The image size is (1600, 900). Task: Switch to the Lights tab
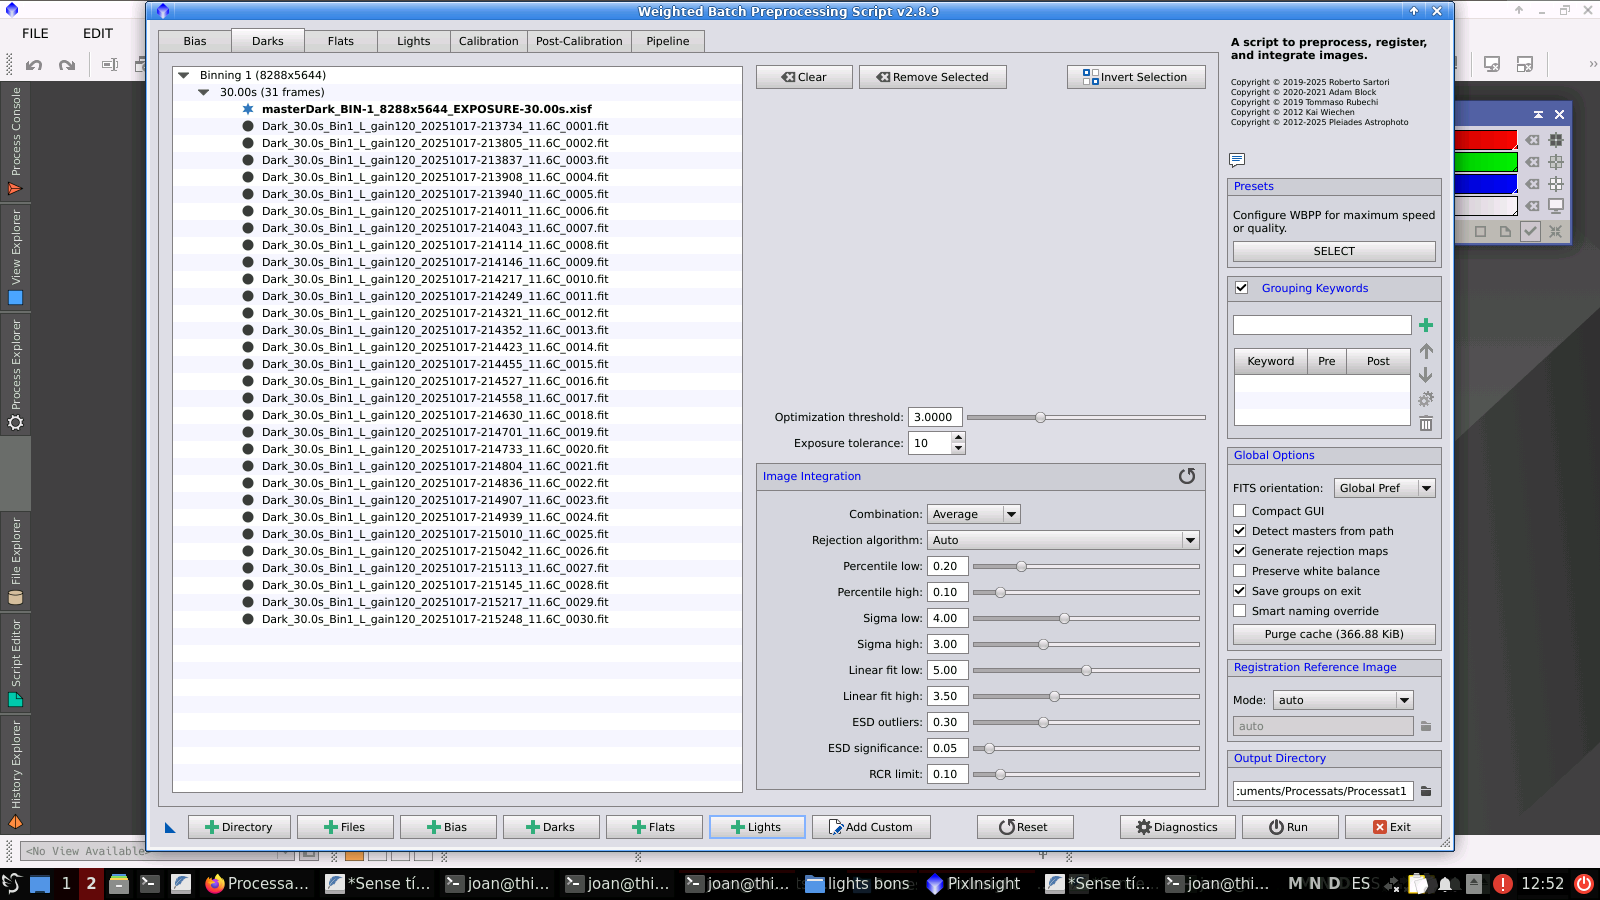413,41
